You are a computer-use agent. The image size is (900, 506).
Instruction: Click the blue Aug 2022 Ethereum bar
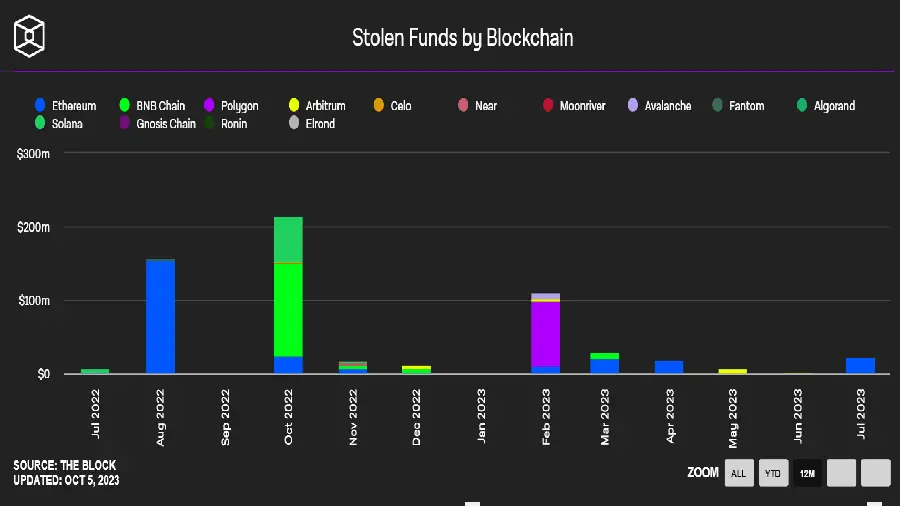point(160,316)
